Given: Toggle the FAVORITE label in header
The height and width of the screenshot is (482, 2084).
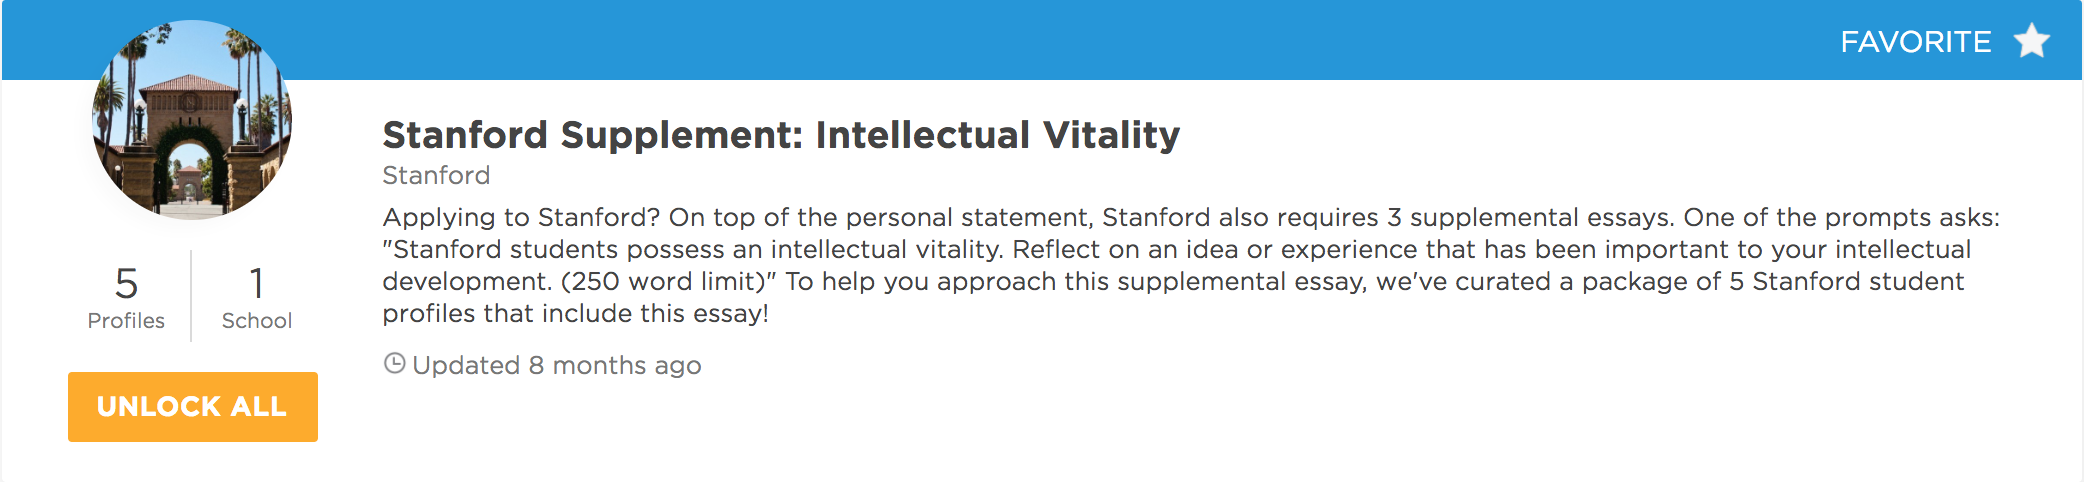Looking at the screenshot, I should tap(1916, 42).
